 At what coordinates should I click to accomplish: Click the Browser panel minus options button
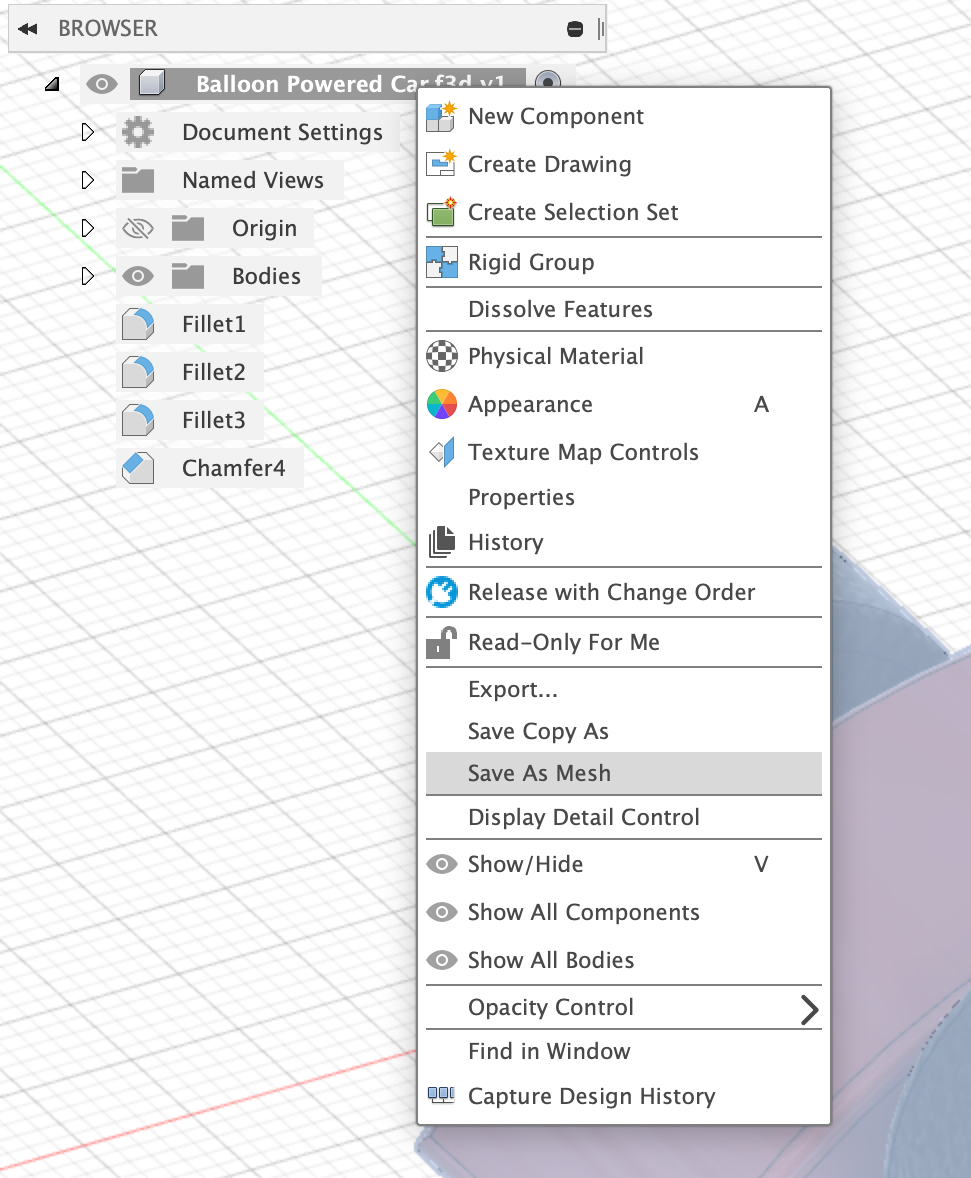[575, 29]
